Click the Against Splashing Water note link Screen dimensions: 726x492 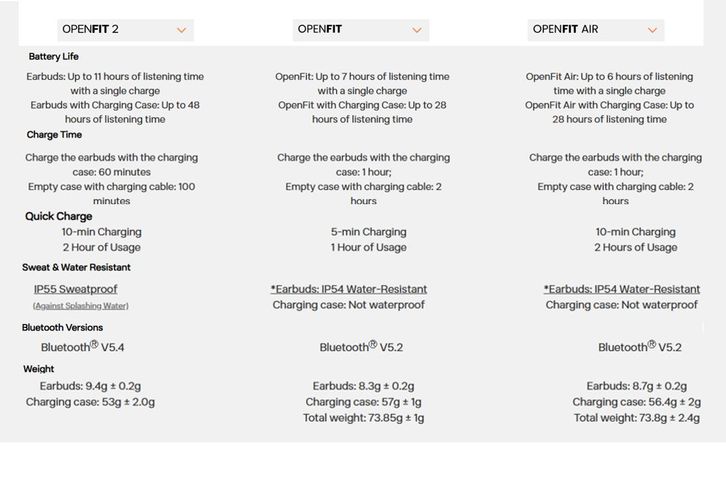click(x=80, y=305)
